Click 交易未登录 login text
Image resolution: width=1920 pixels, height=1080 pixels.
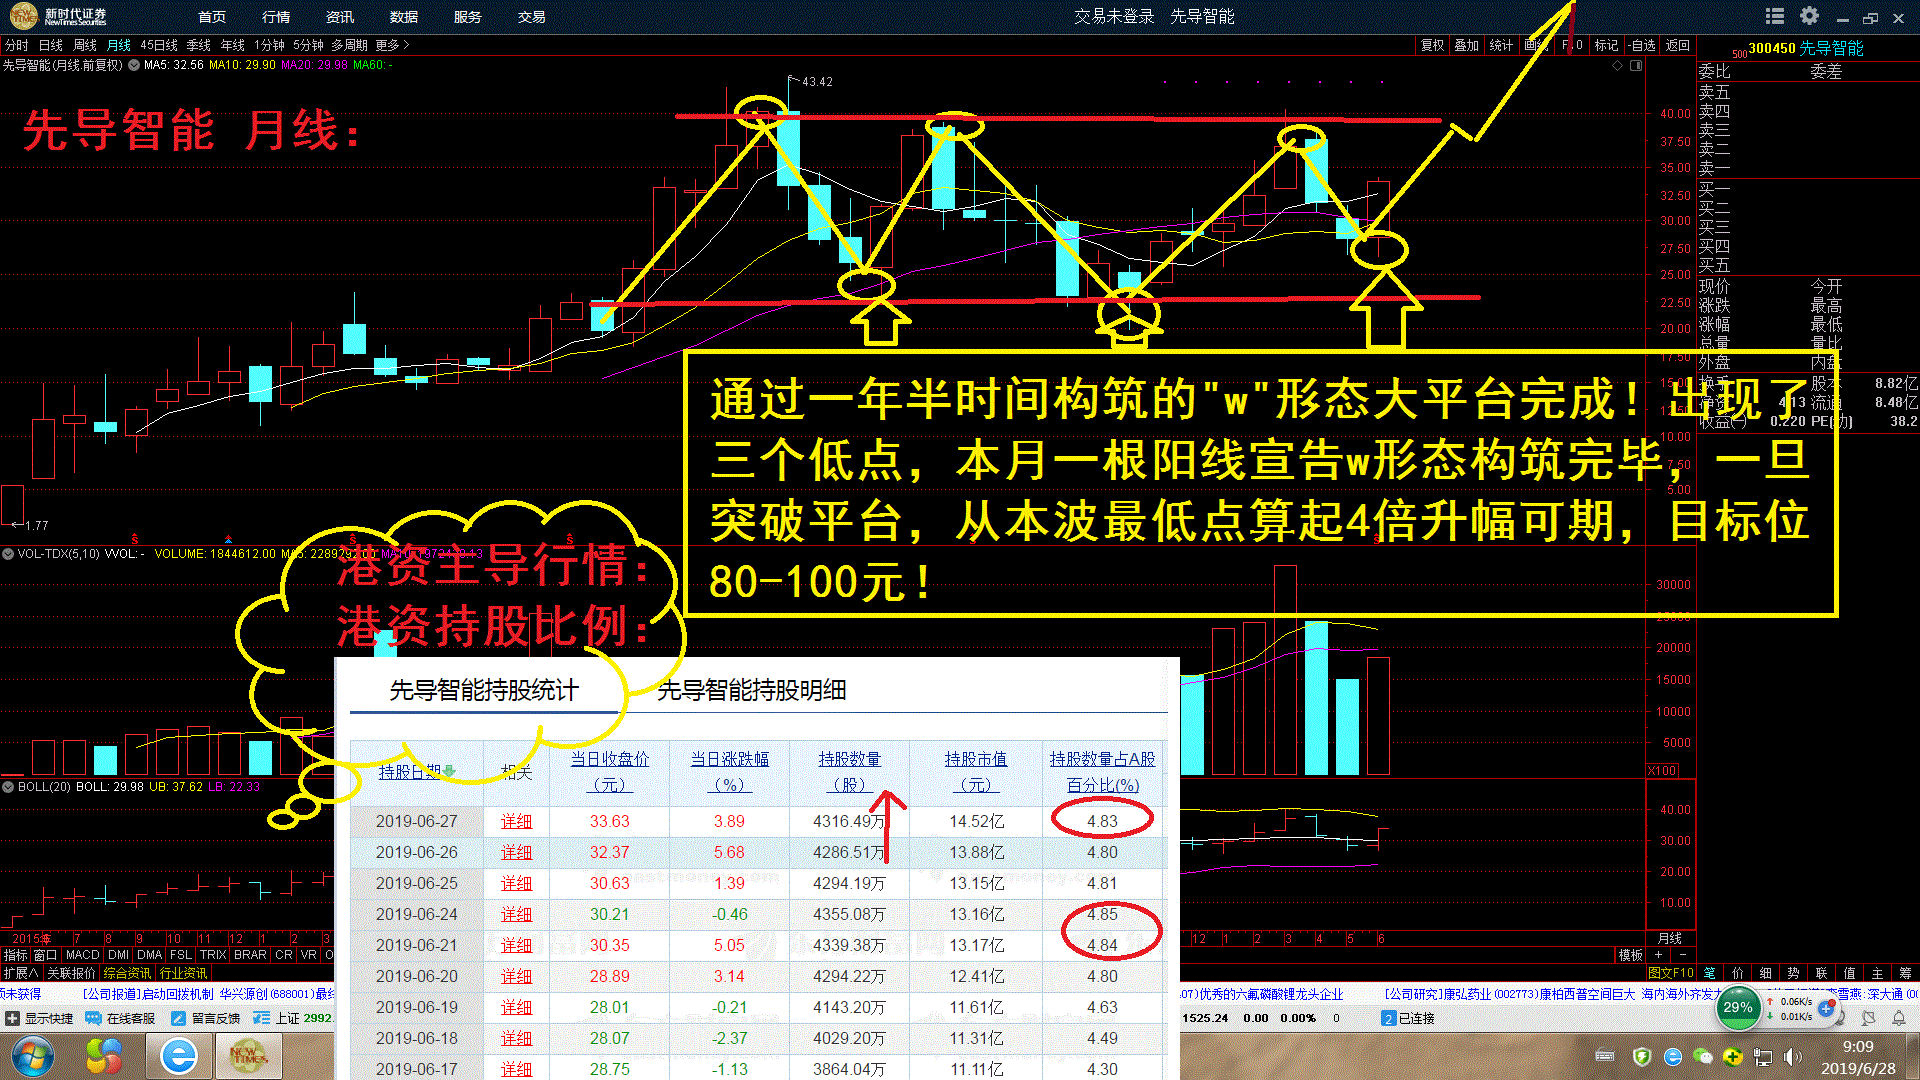[1114, 16]
